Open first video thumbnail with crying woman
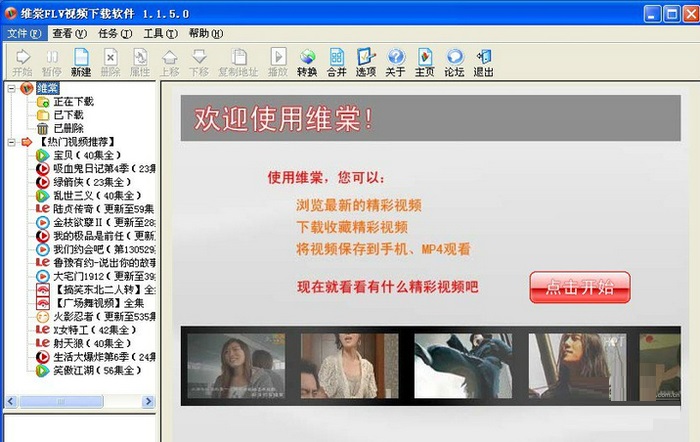This screenshot has width=700, height=442. point(236,366)
